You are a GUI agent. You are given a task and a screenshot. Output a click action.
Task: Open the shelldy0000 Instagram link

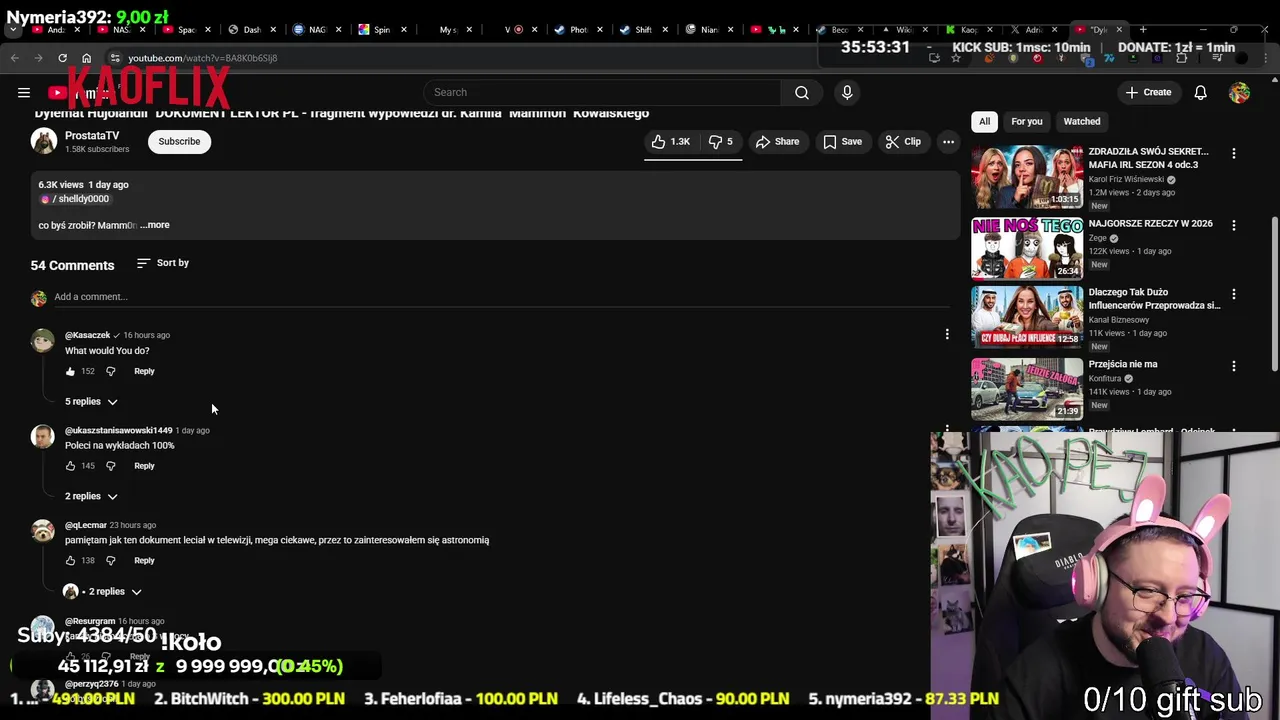[76, 199]
